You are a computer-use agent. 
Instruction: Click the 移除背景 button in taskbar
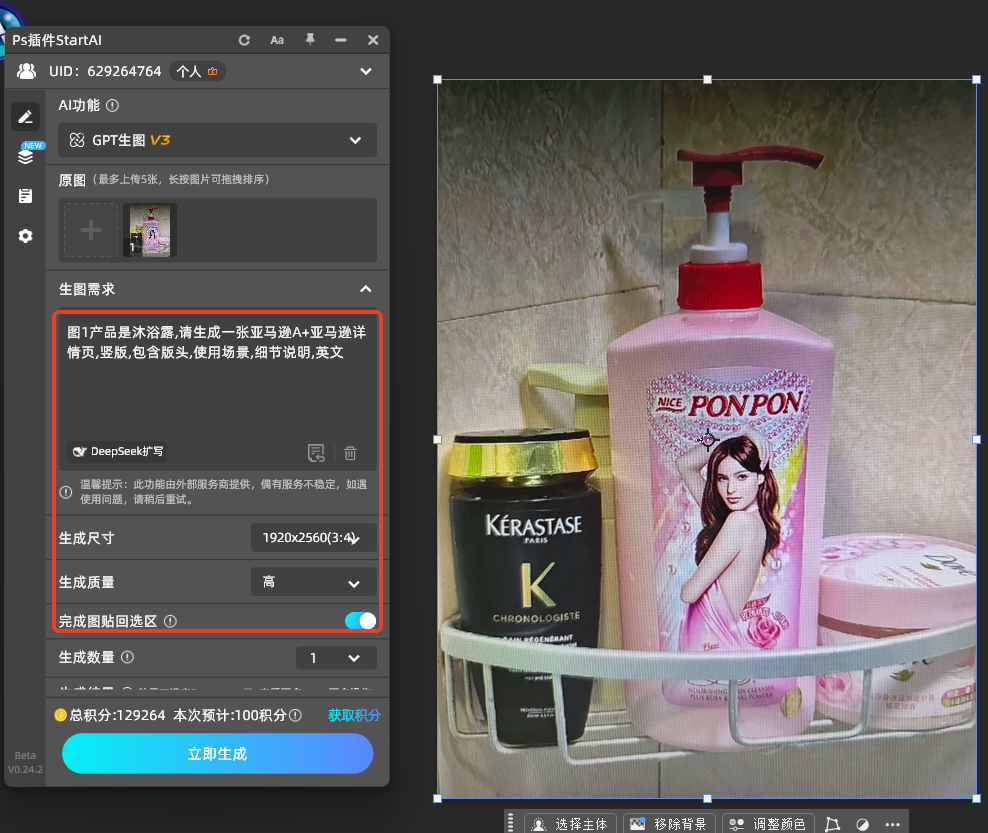(670, 824)
